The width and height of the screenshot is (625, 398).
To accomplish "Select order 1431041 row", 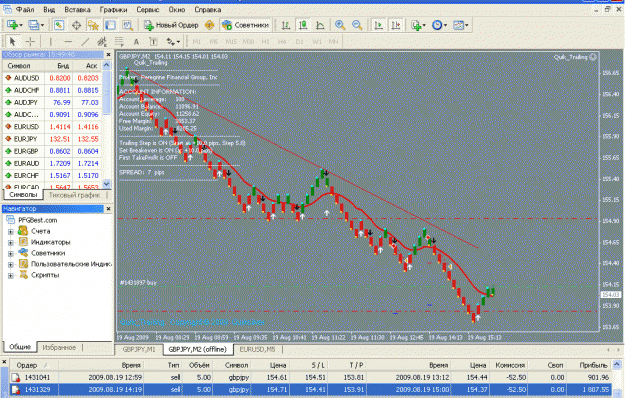I will pyautogui.click(x=311, y=377).
